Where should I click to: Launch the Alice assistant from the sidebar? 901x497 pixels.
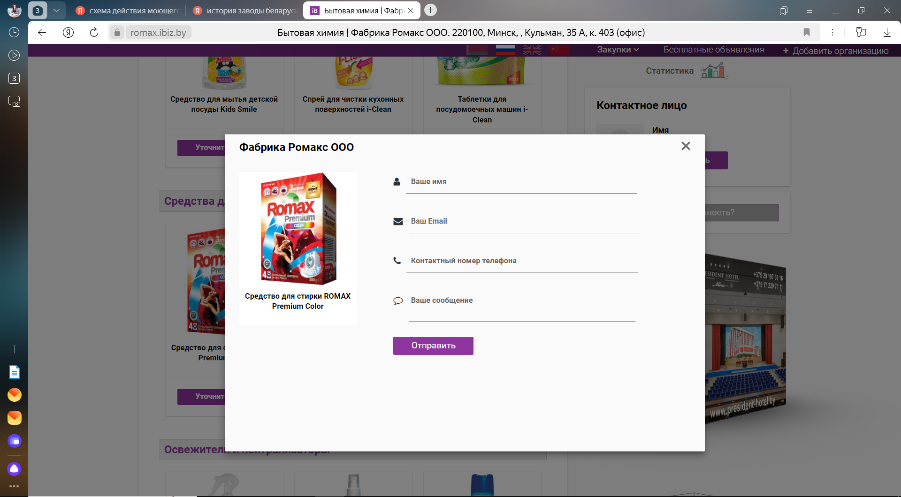click(x=14, y=469)
